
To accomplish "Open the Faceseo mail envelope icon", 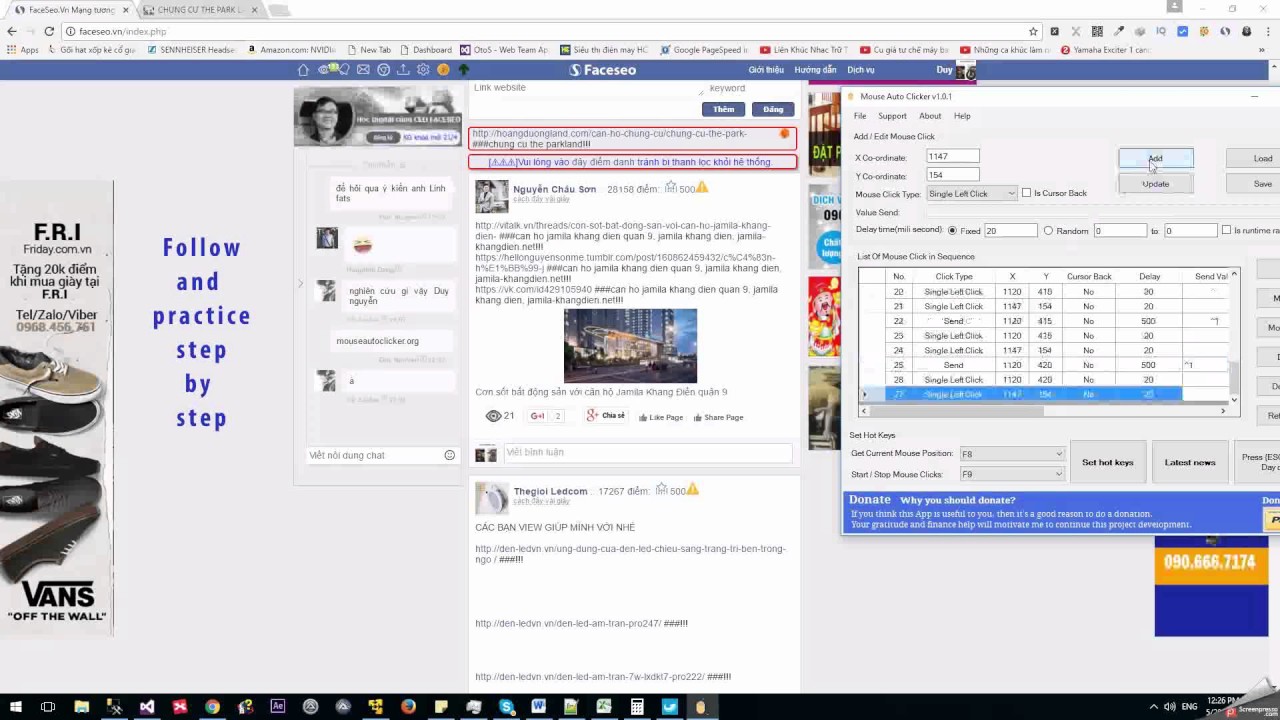I will [x=363, y=70].
